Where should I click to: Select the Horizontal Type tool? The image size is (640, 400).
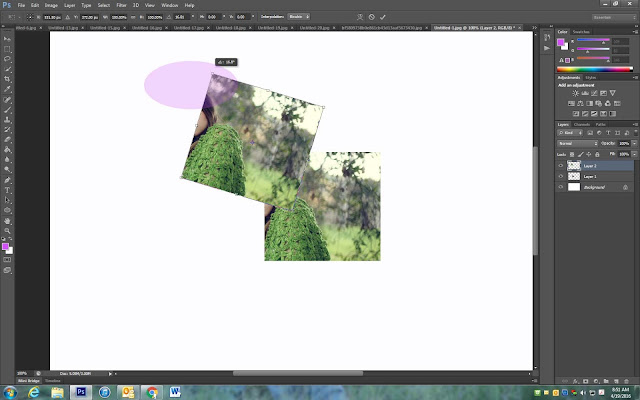tap(7, 190)
